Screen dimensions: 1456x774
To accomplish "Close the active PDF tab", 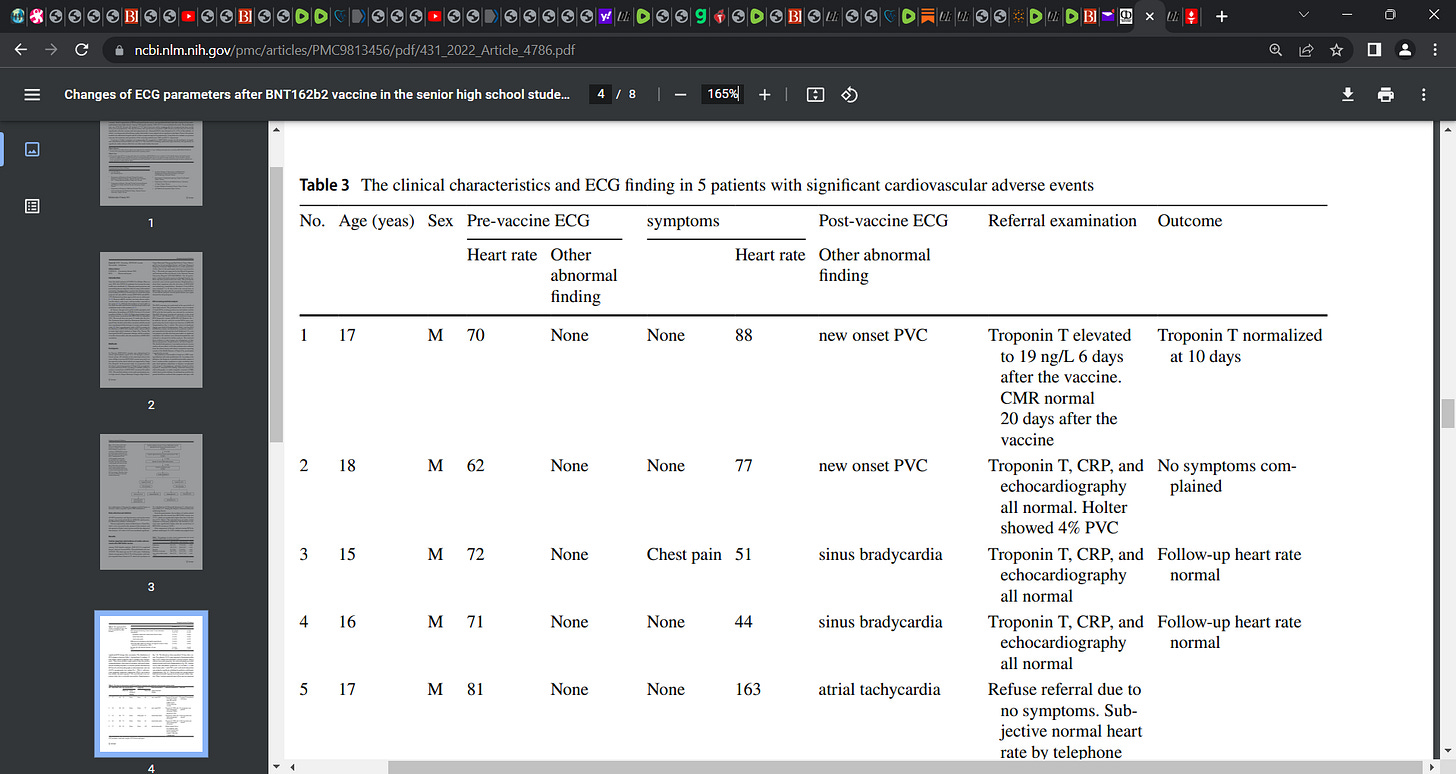I will click(1149, 16).
